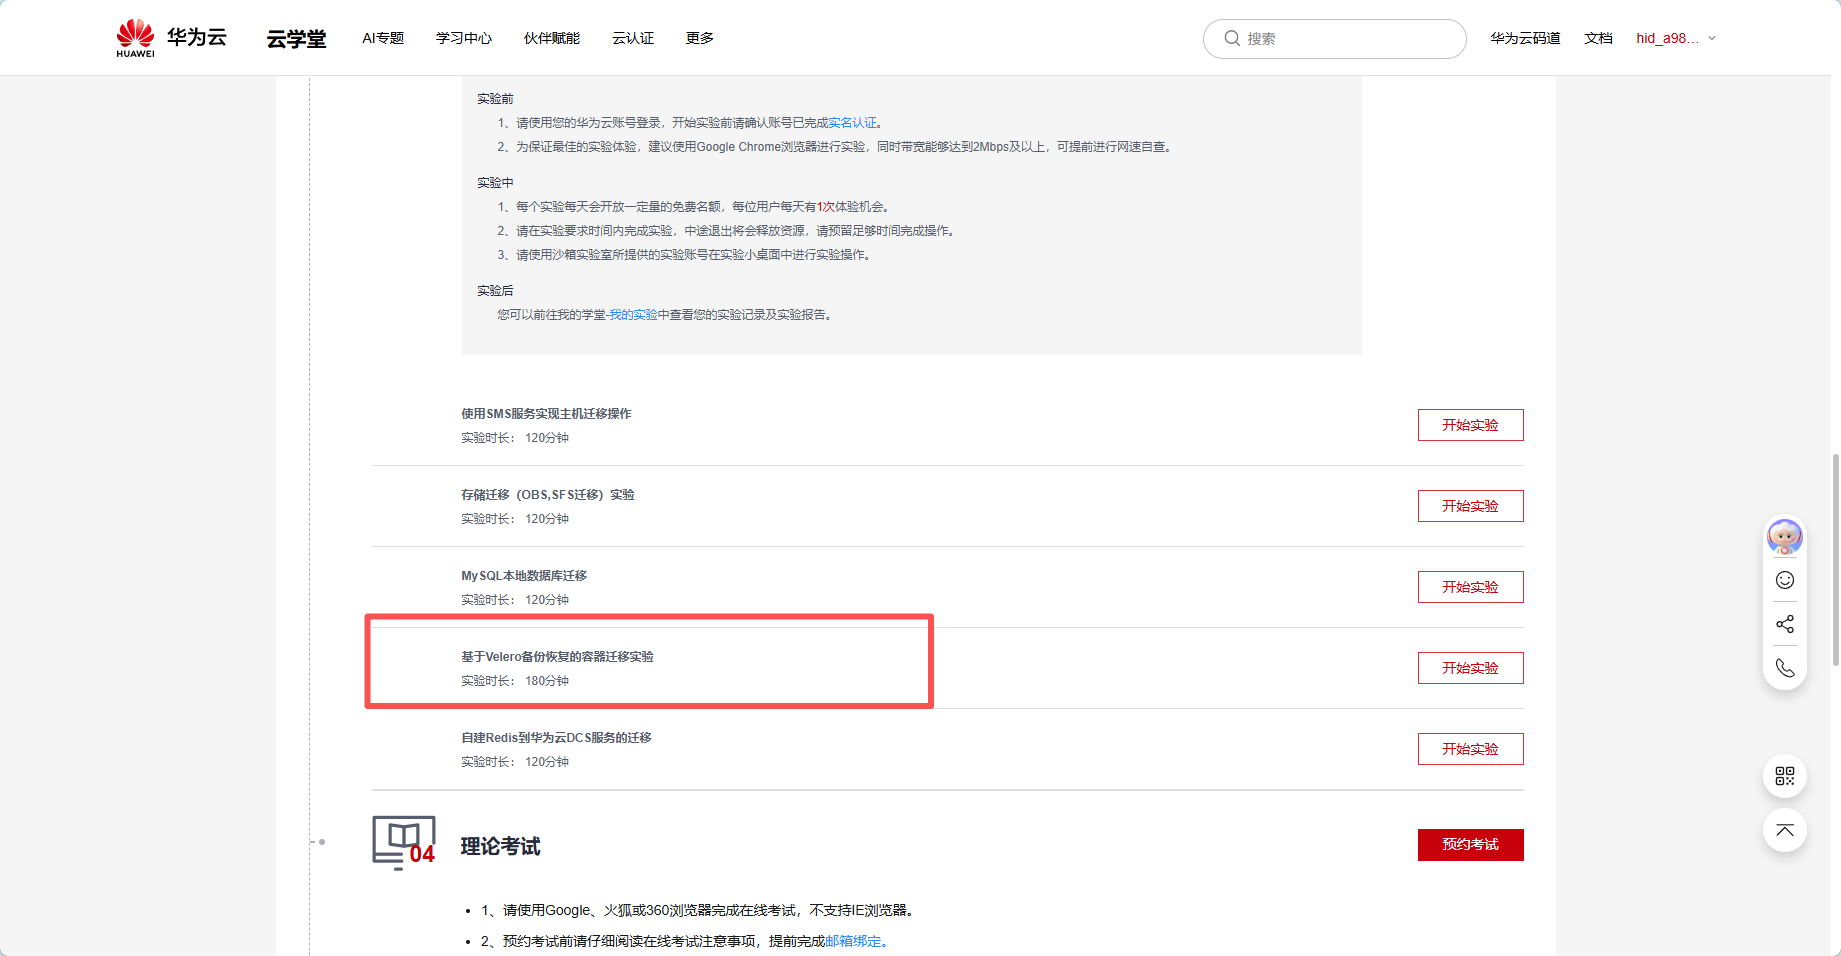The height and width of the screenshot is (956, 1841).
Task: Start the SMS主机迁移 experiment
Action: click(1470, 425)
